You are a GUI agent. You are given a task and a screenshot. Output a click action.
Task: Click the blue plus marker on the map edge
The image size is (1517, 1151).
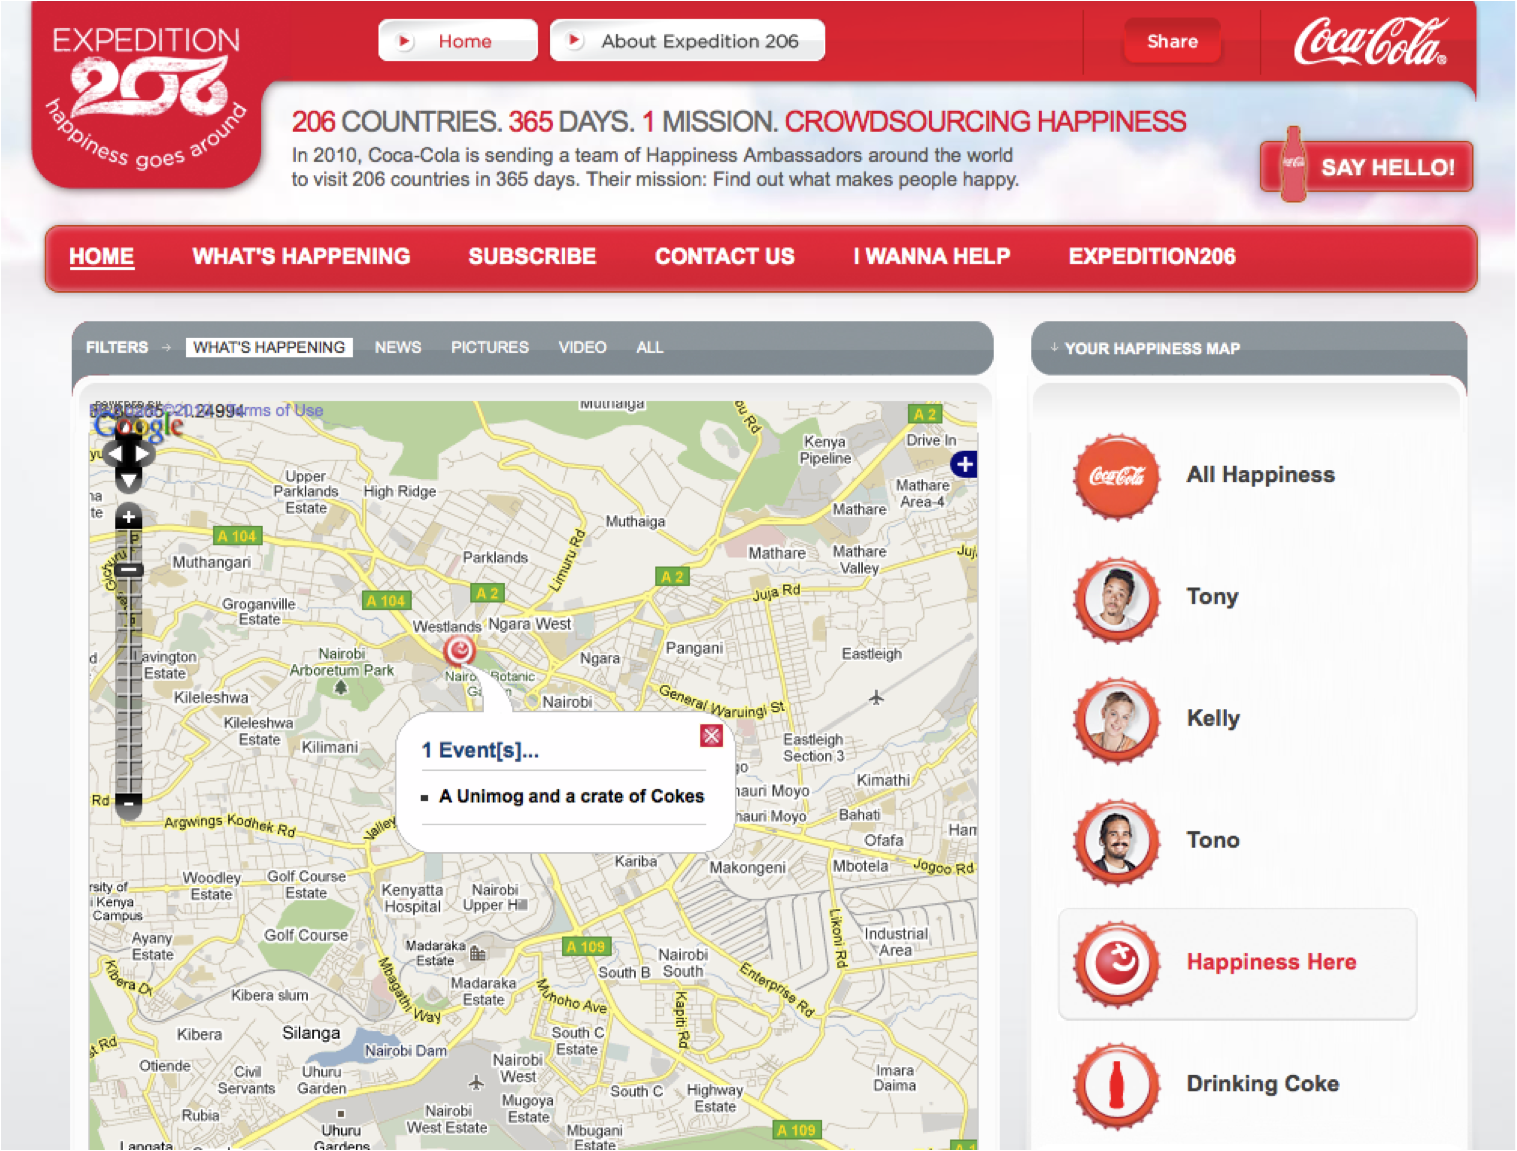pos(964,464)
